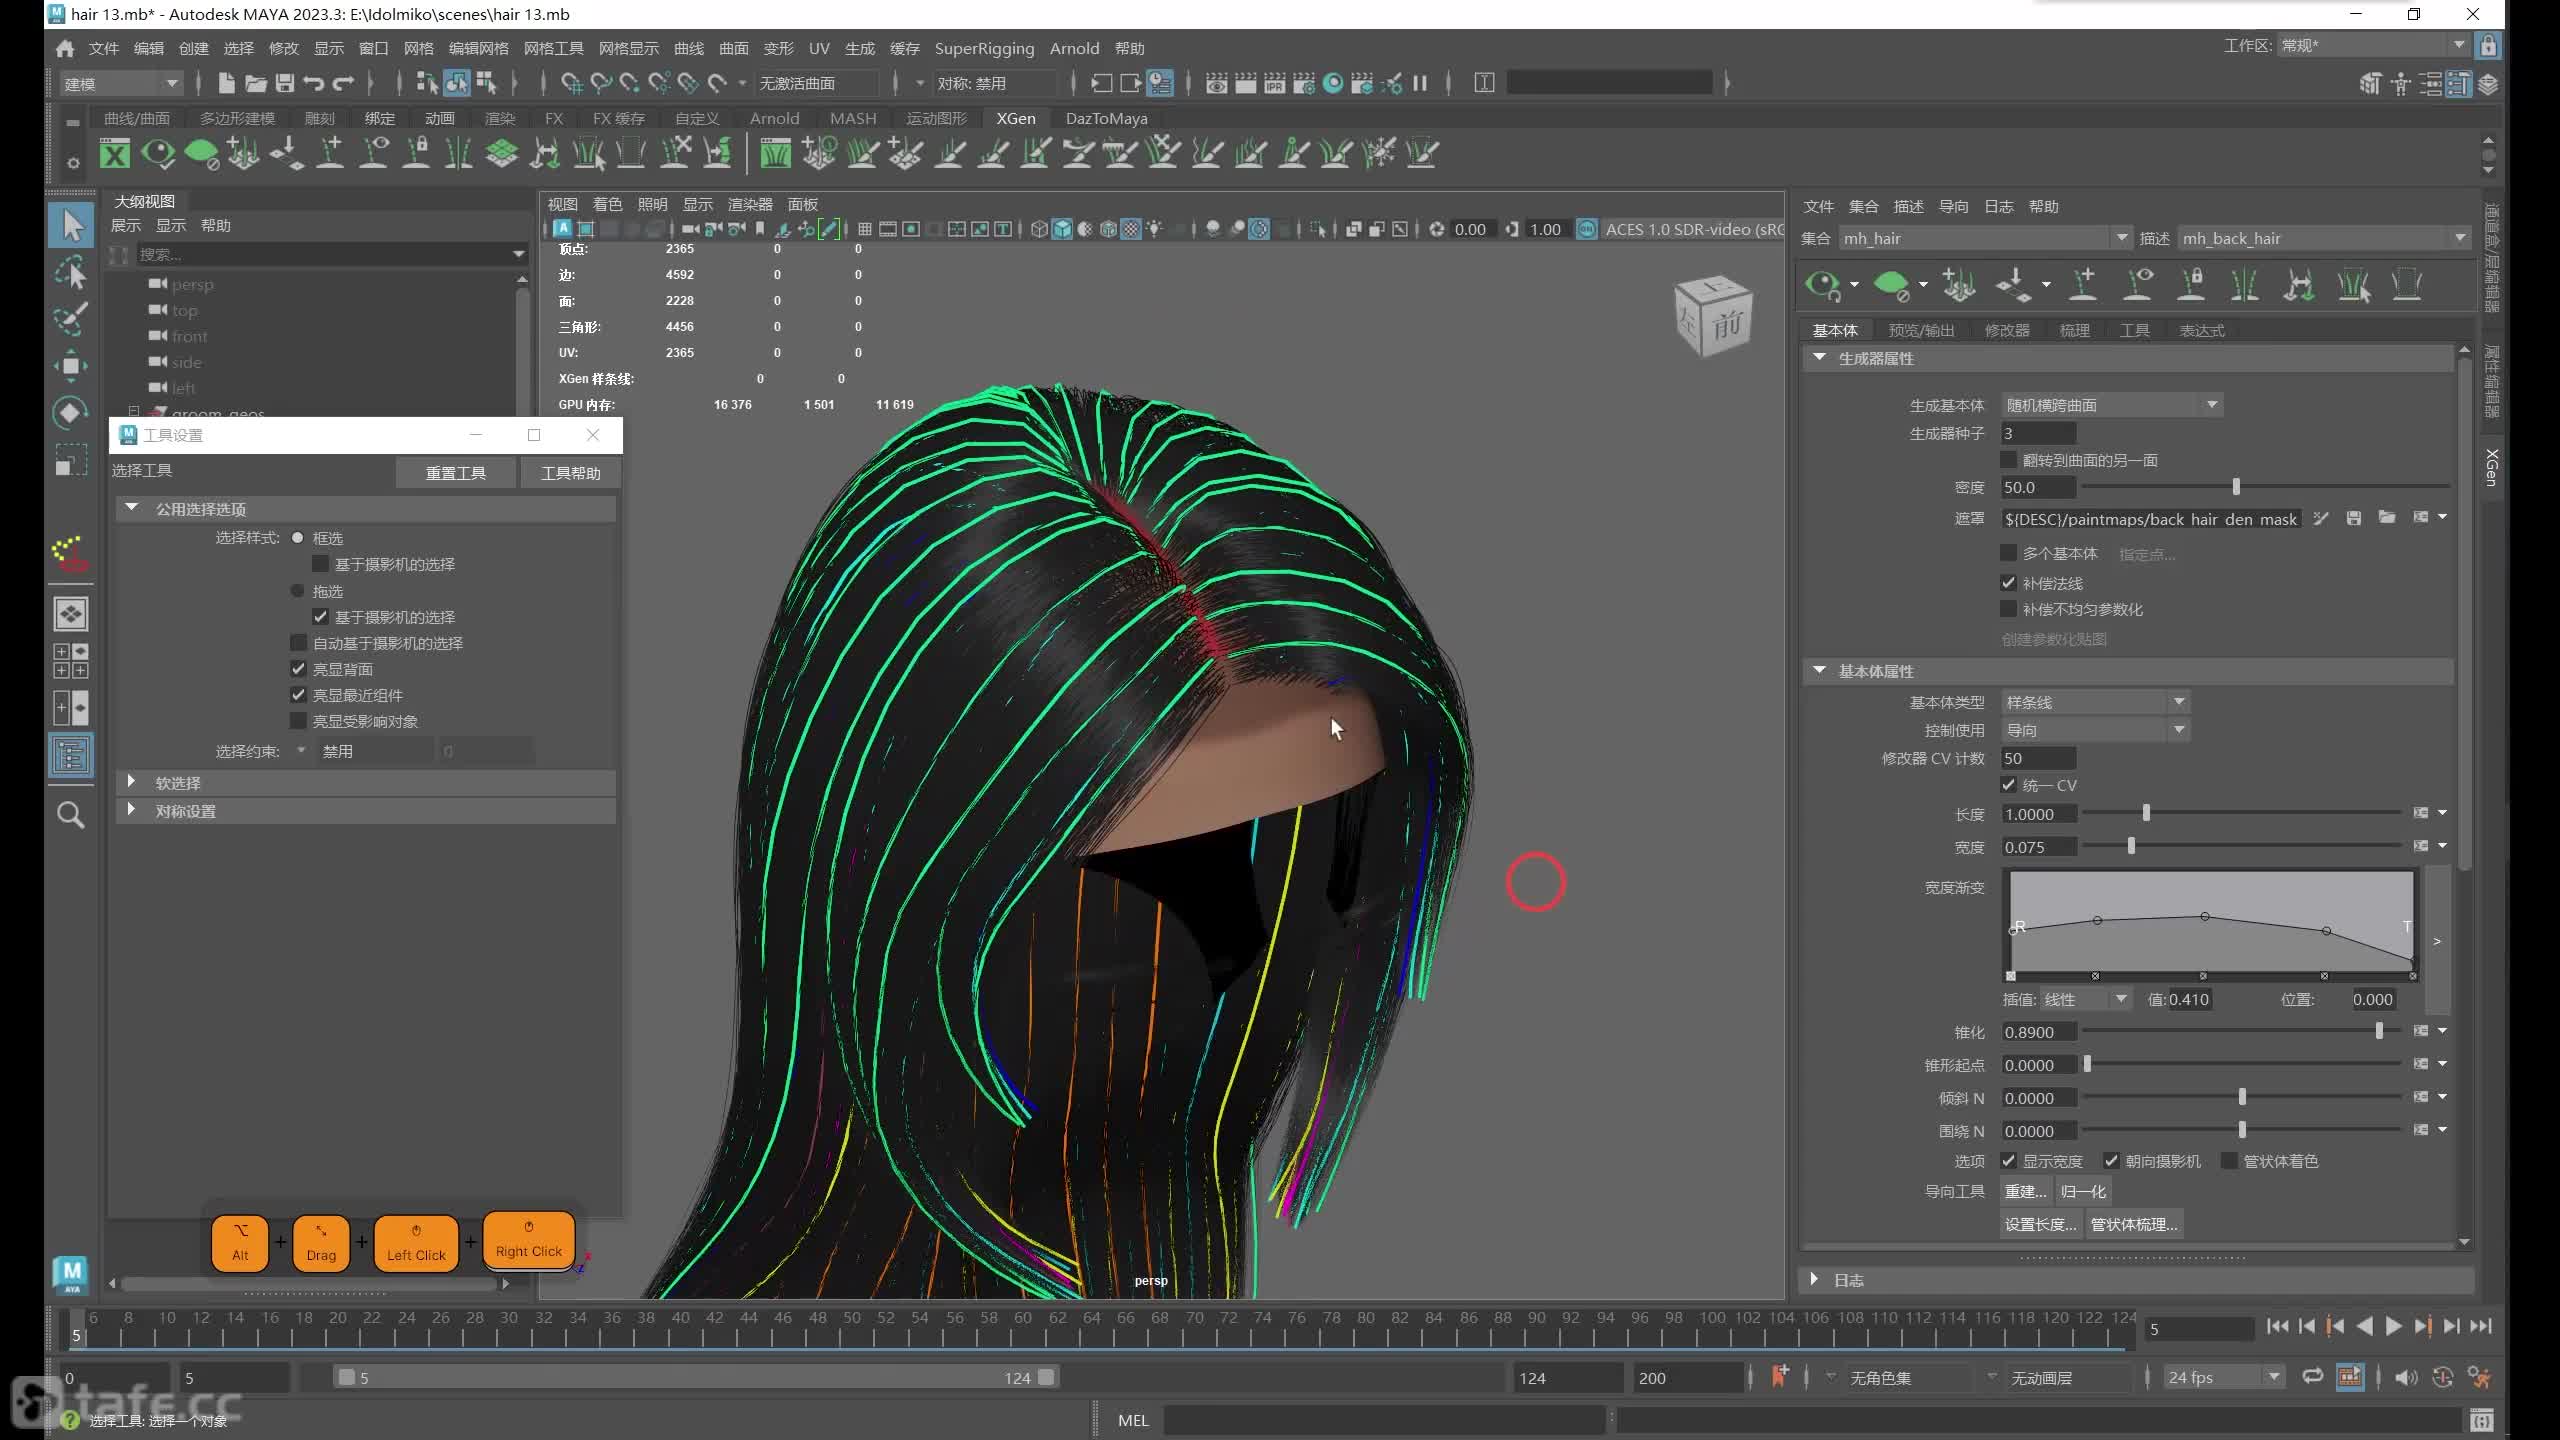The image size is (2560, 1440).
Task: Click the add guides icon in XGen panel
Action: pos(1958,285)
